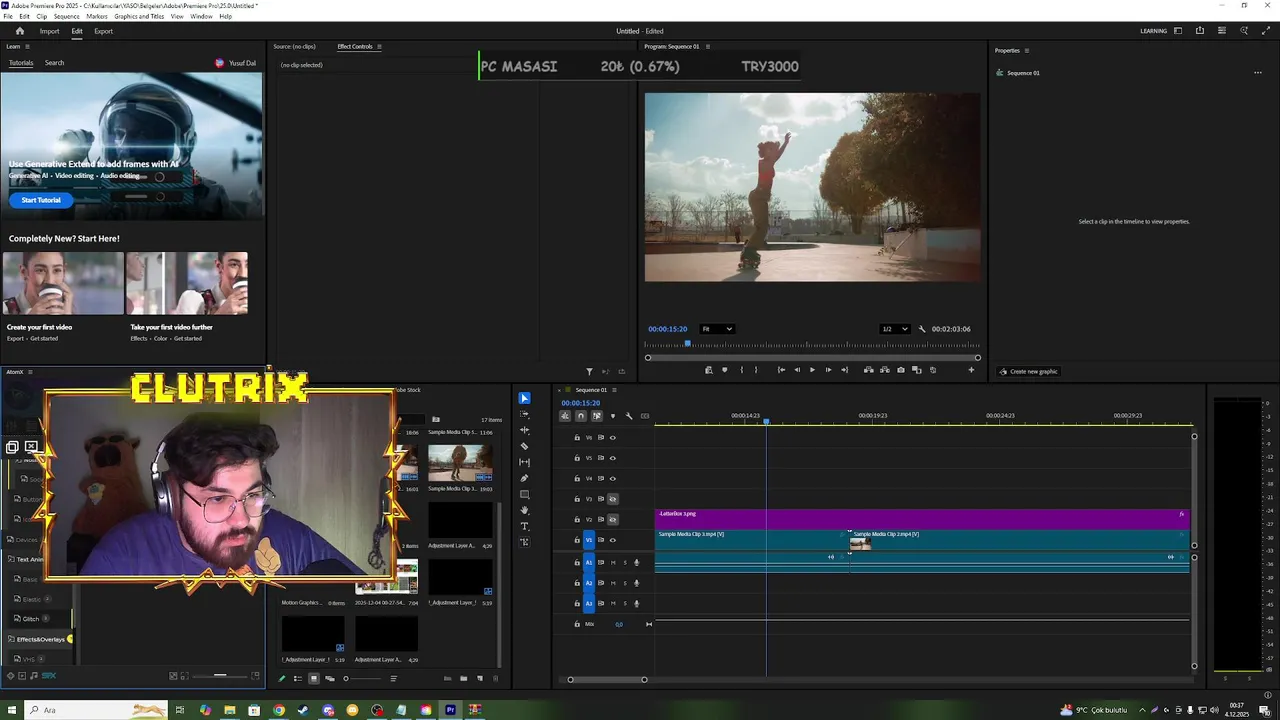
Task: Open Take your first video further tutorial
Action: point(188,297)
